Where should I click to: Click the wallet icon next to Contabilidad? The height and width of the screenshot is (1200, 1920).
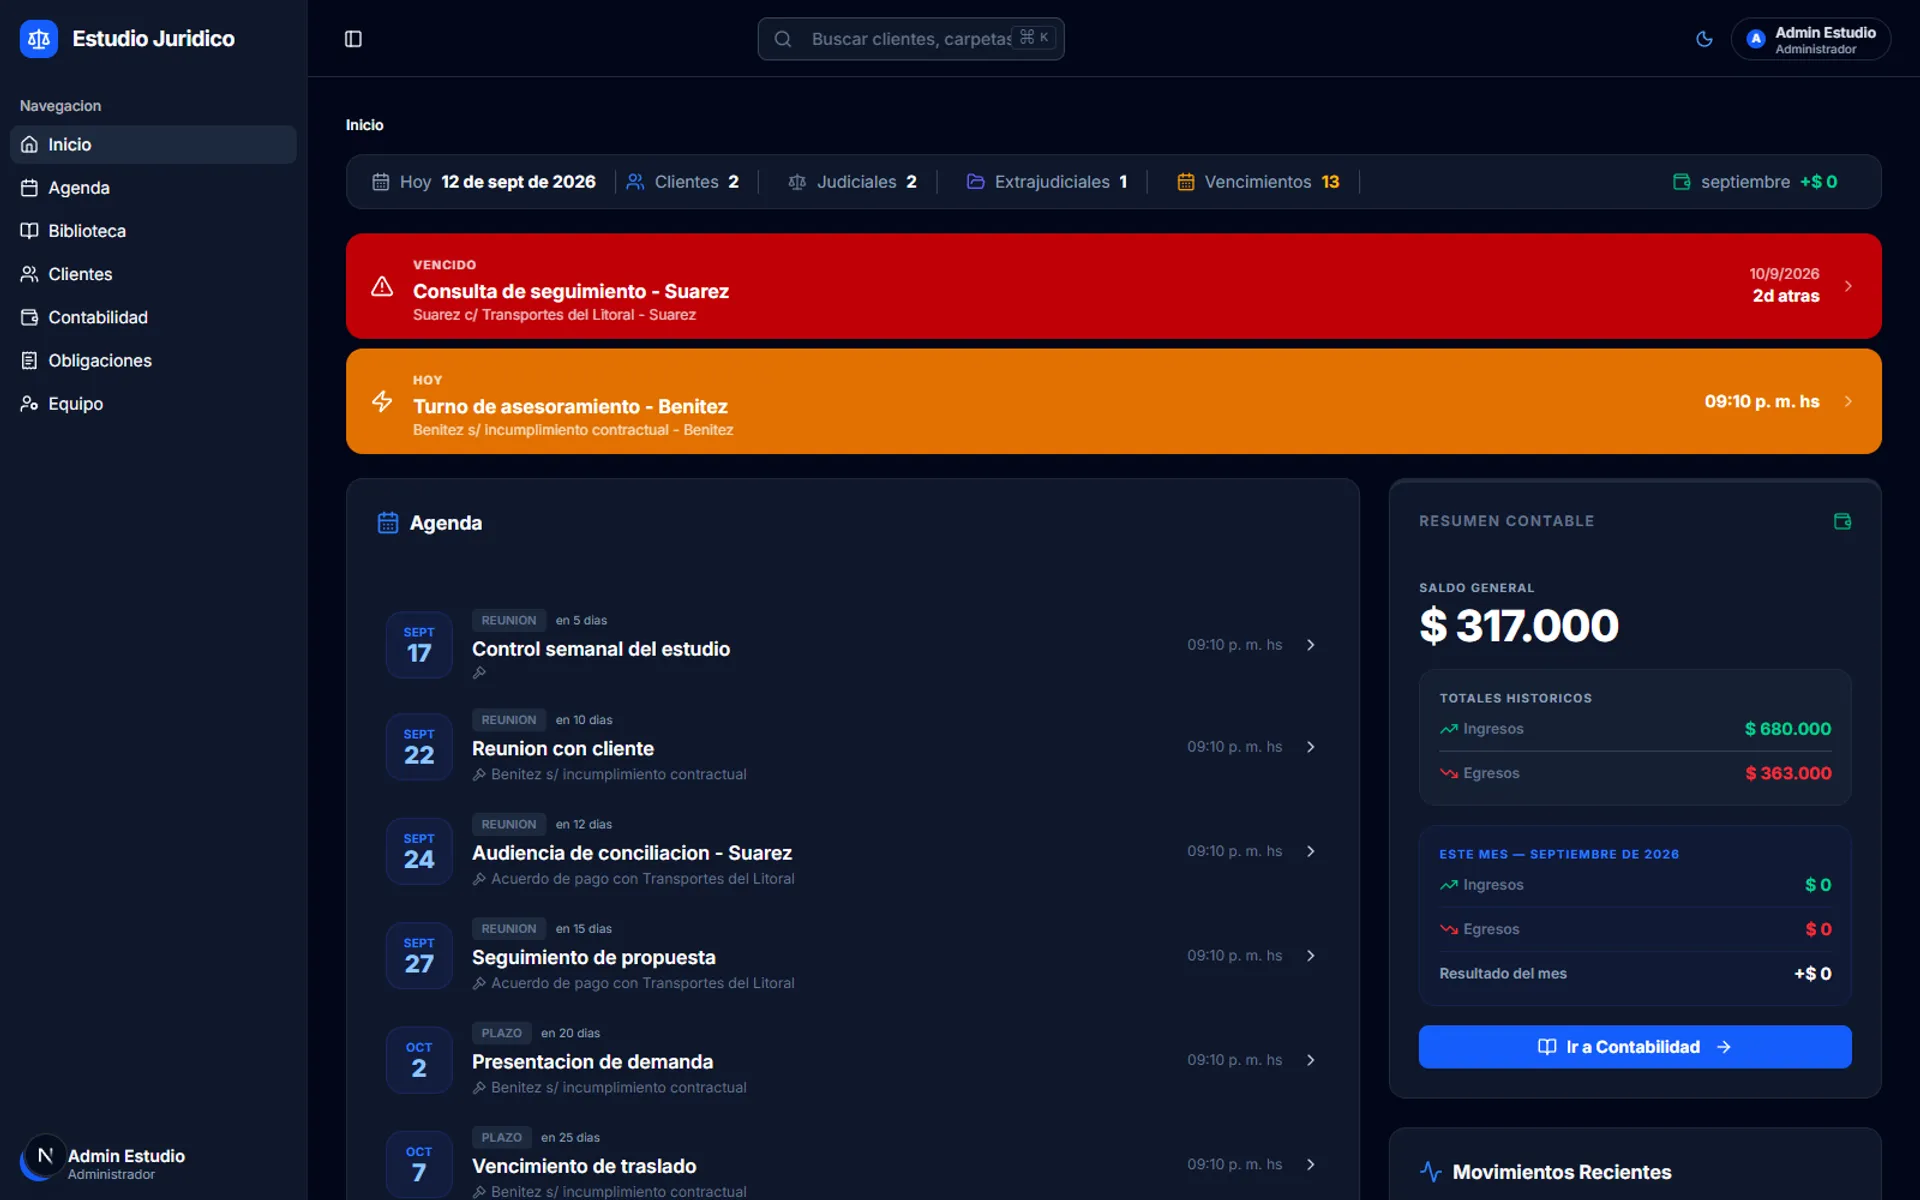[x=29, y=317]
